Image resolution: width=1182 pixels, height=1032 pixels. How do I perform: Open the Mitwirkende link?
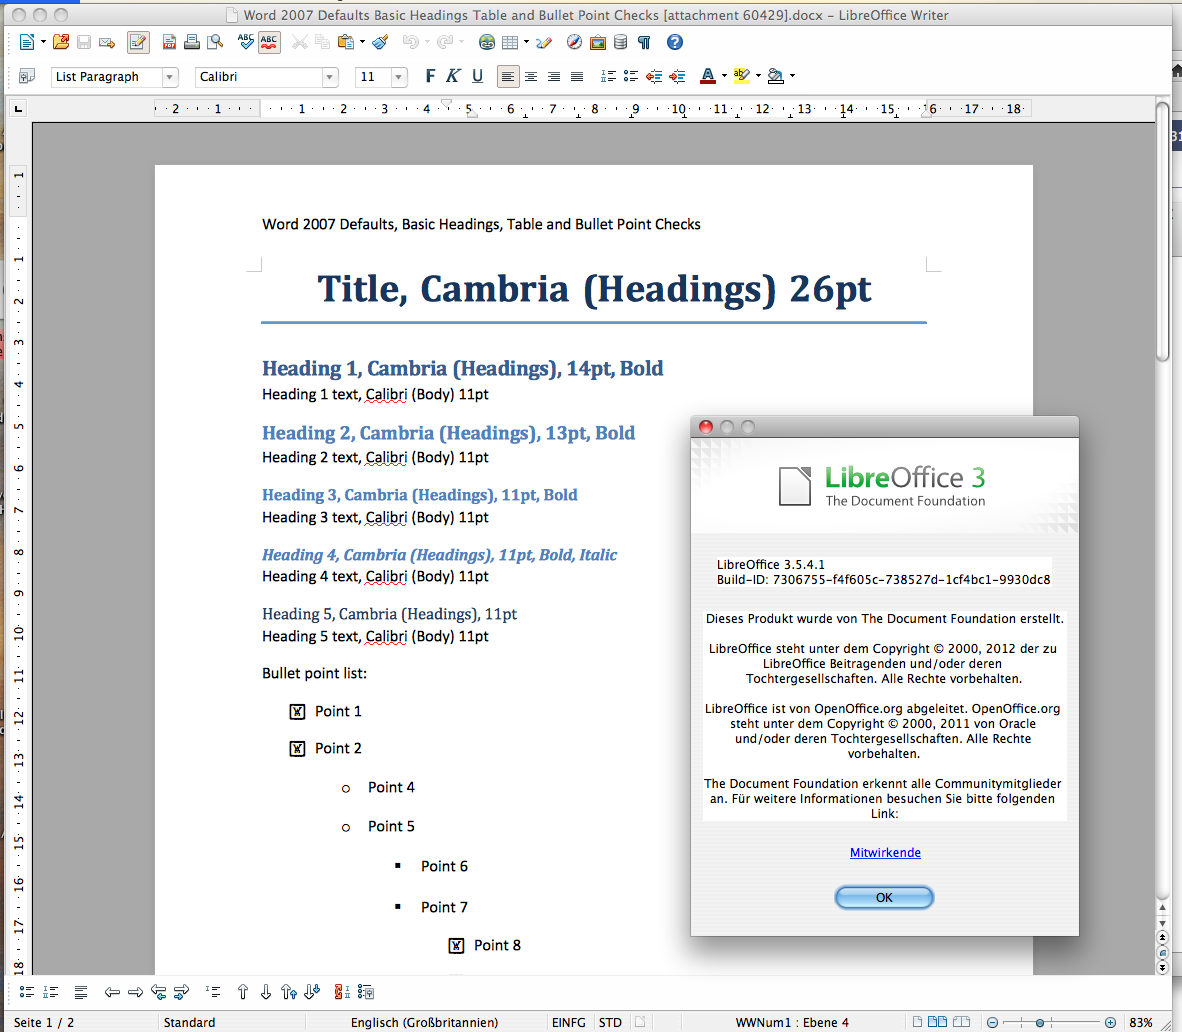pos(885,853)
